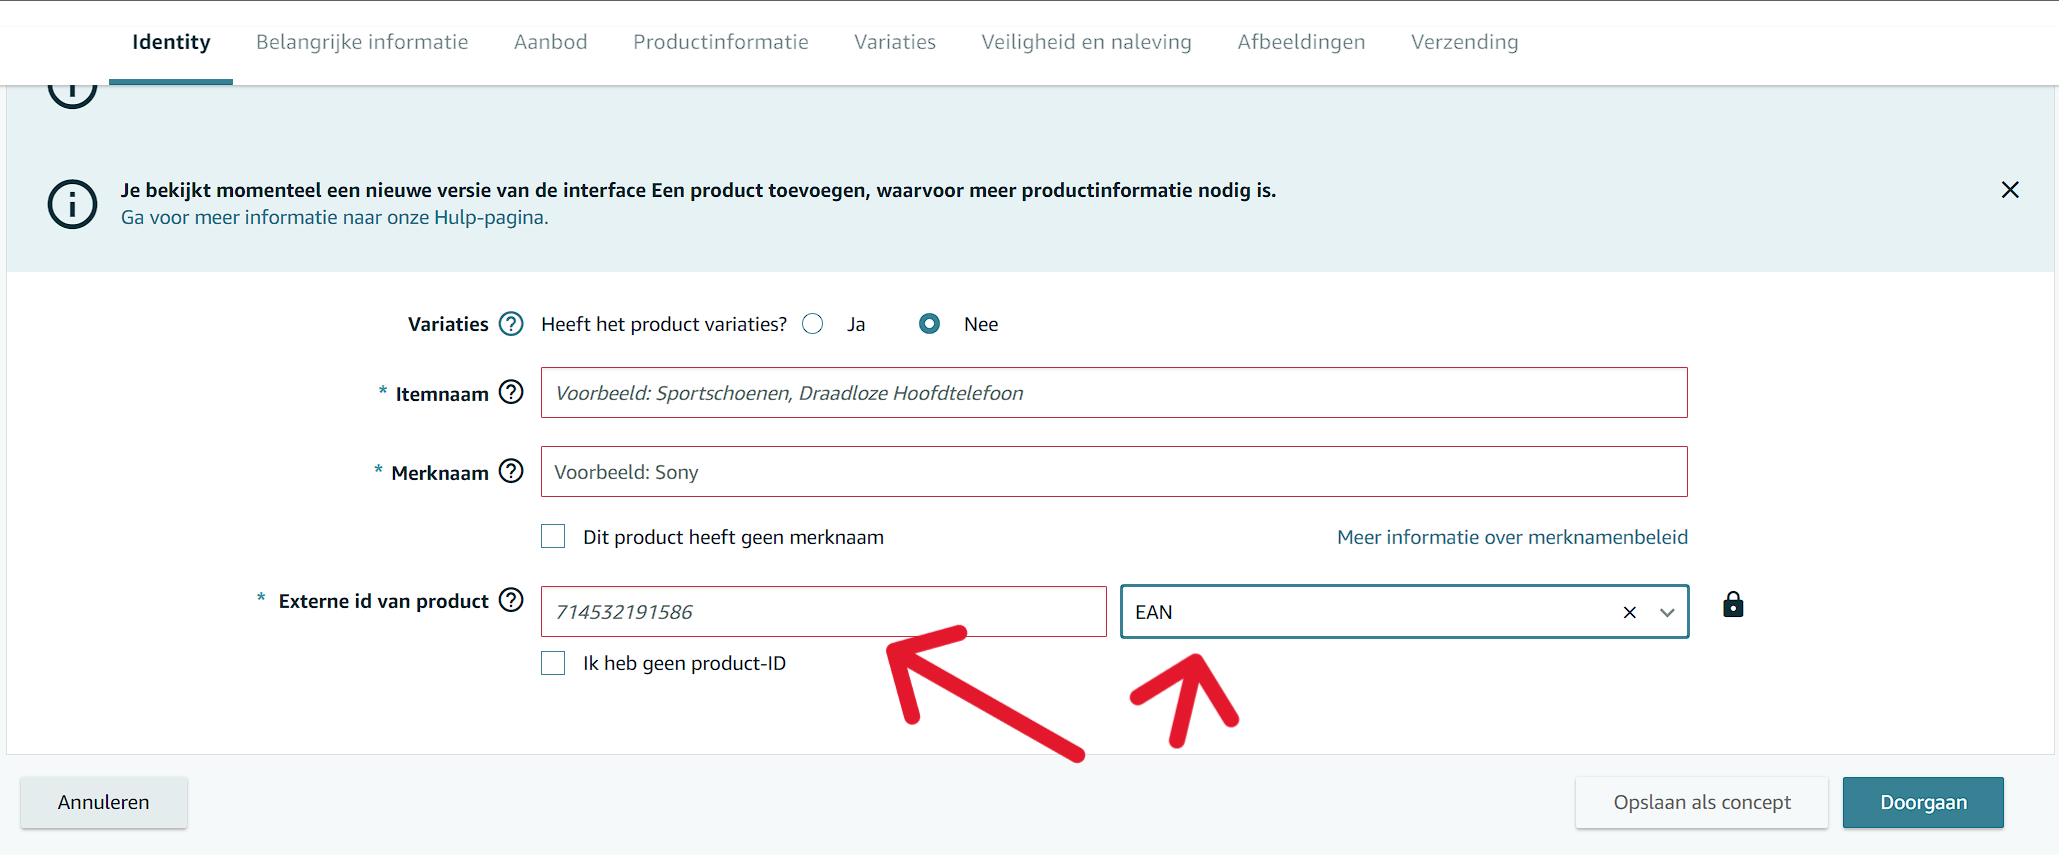The width and height of the screenshot is (2059, 855).
Task: Select Ja for product variations
Action: point(813,324)
